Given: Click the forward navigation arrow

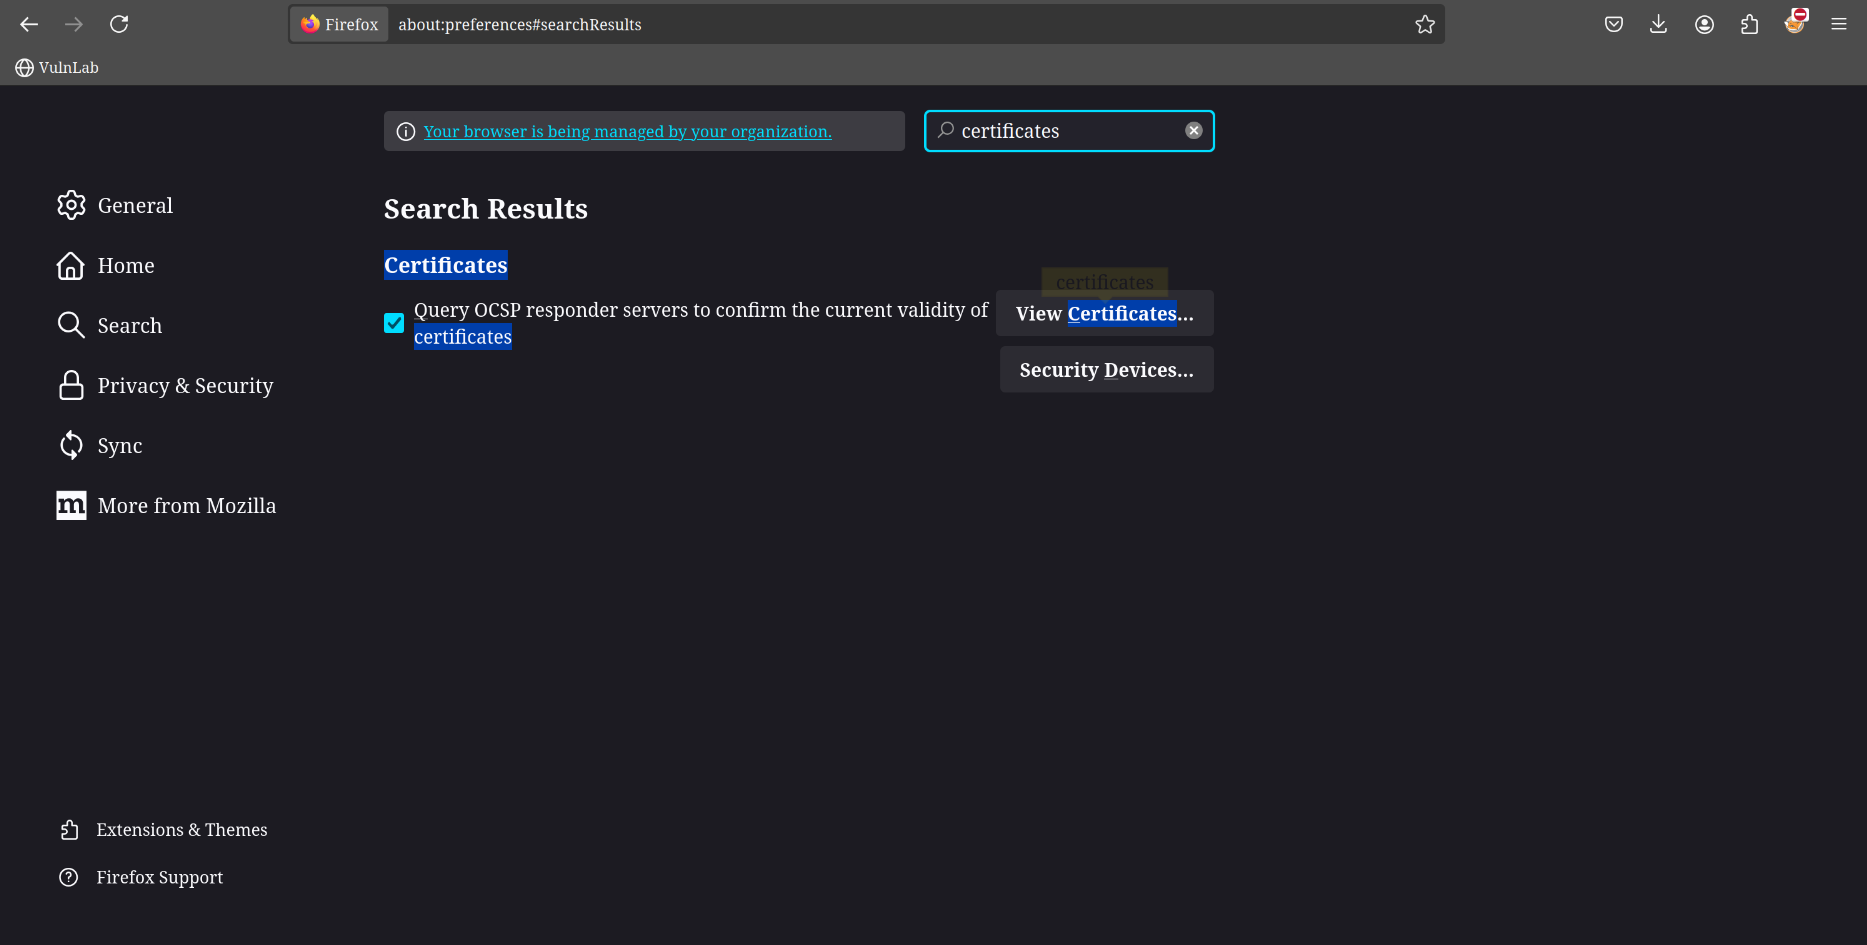Looking at the screenshot, I should pos(74,24).
